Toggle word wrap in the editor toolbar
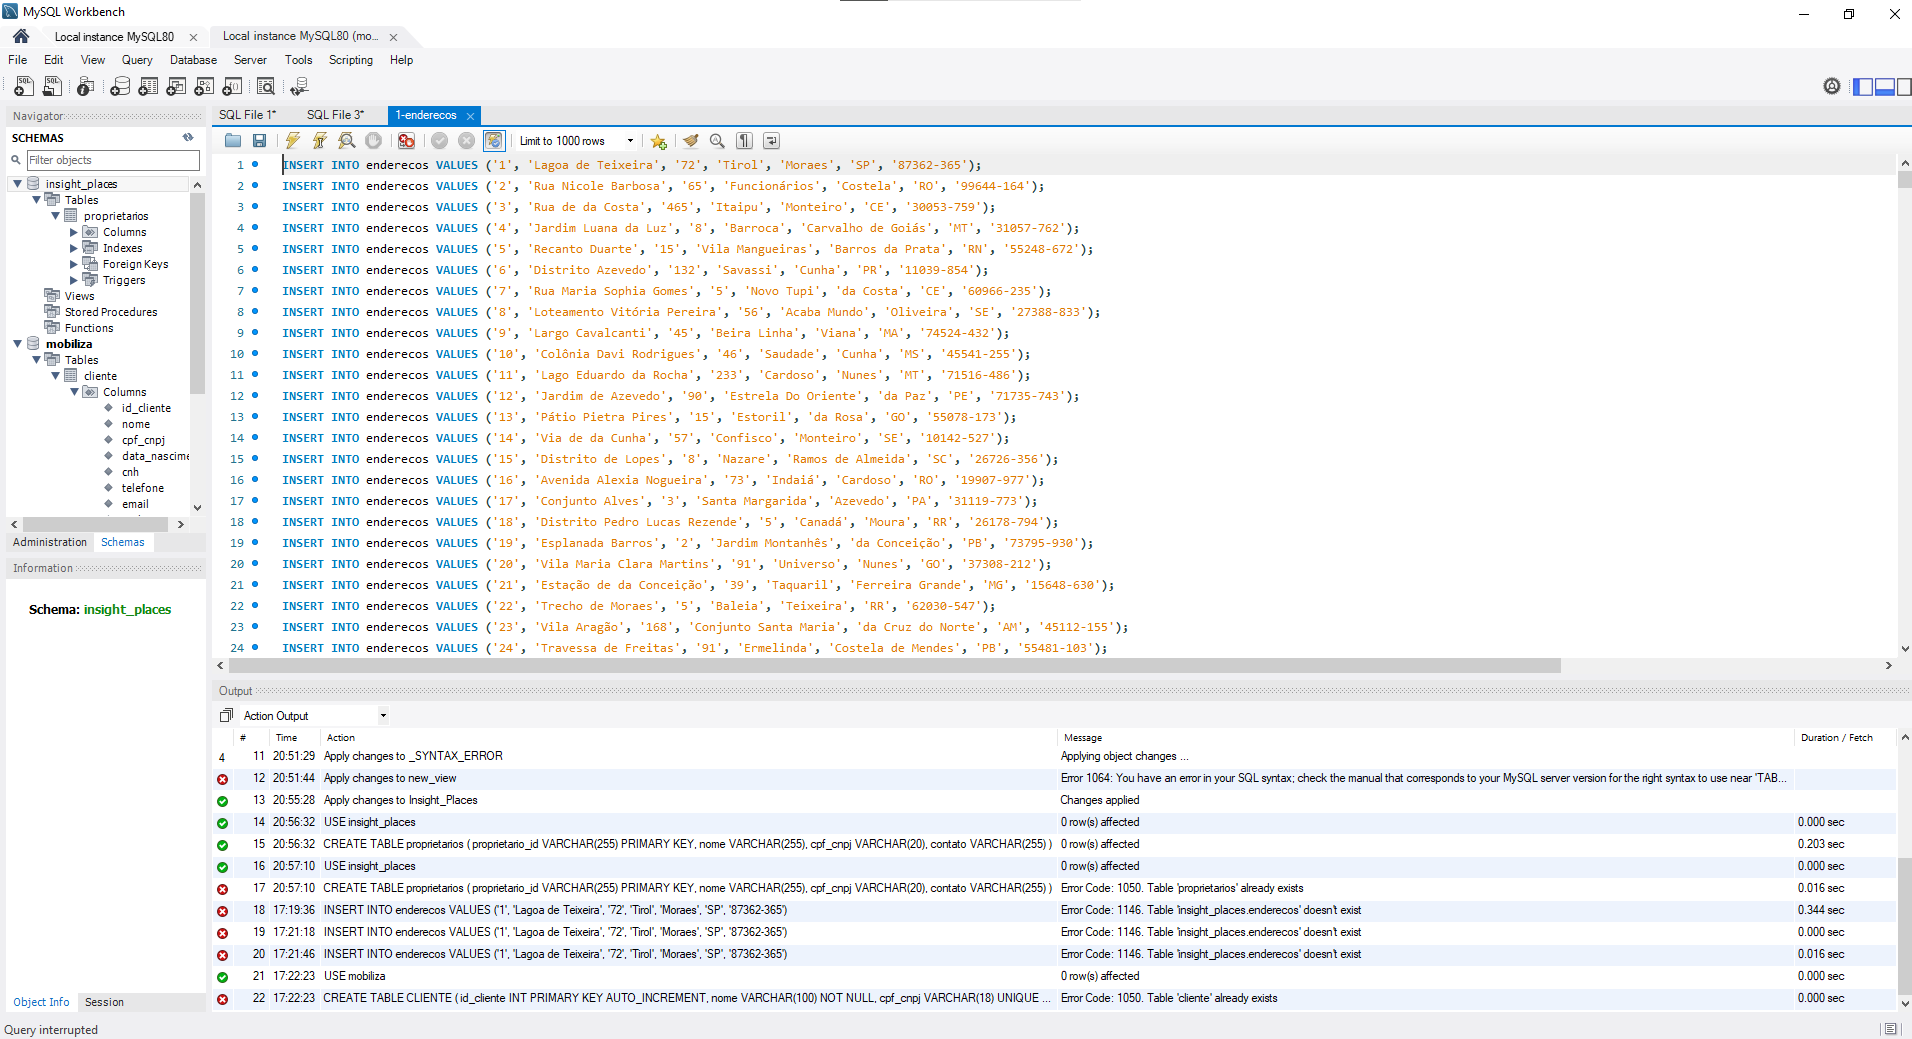The height and width of the screenshot is (1039, 1912). [x=771, y=141]
